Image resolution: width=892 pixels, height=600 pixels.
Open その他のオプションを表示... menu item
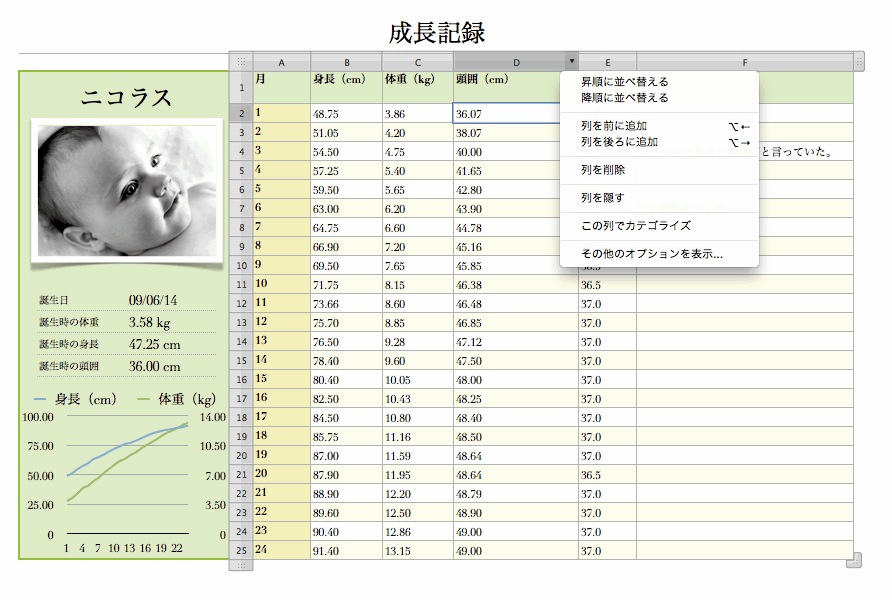[659, 254]
